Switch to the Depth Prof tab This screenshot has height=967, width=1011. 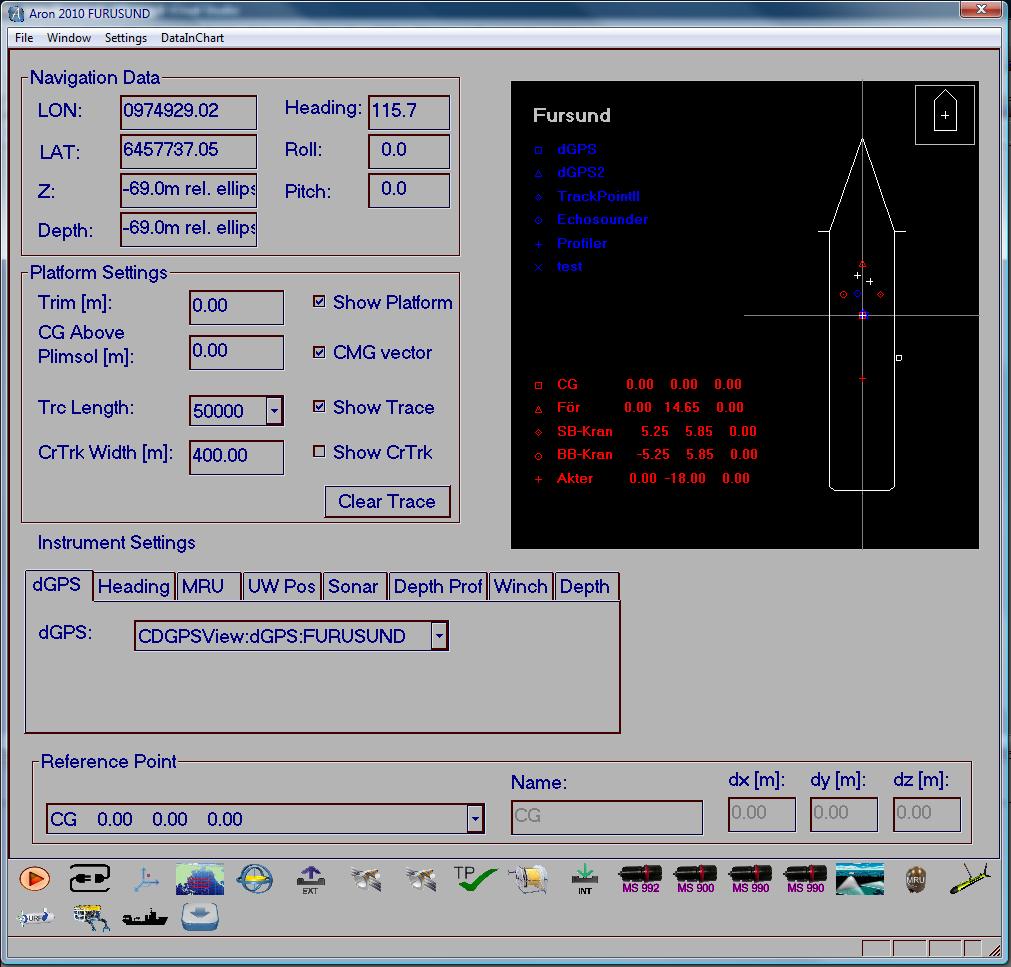tap(438, 587)
